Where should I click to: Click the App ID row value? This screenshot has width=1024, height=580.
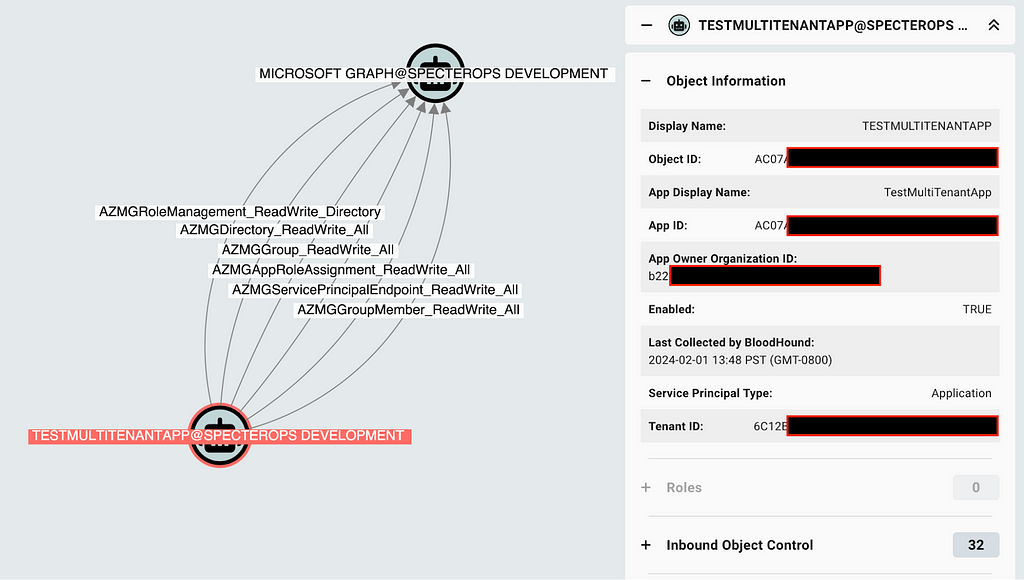876,225
